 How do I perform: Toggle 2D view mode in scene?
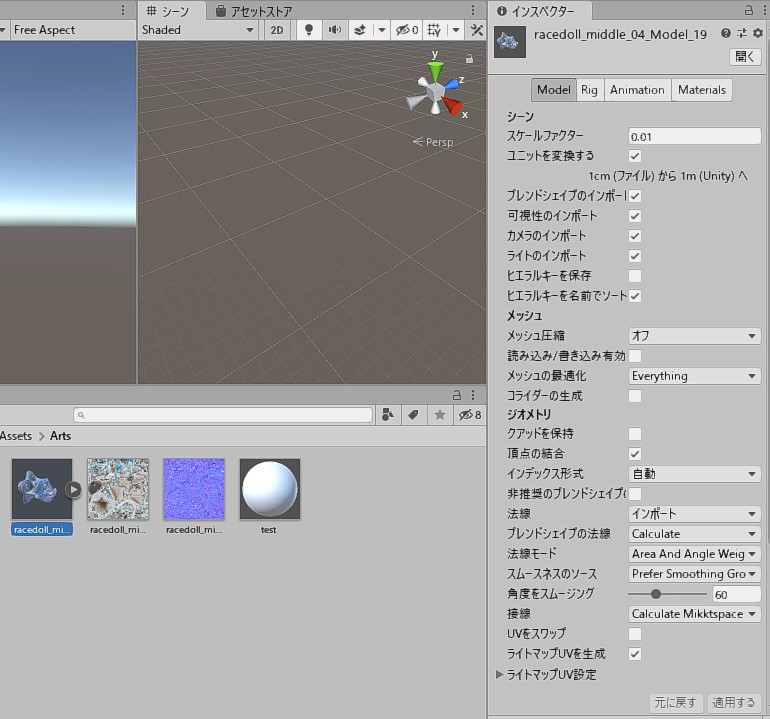click(277, 30)
